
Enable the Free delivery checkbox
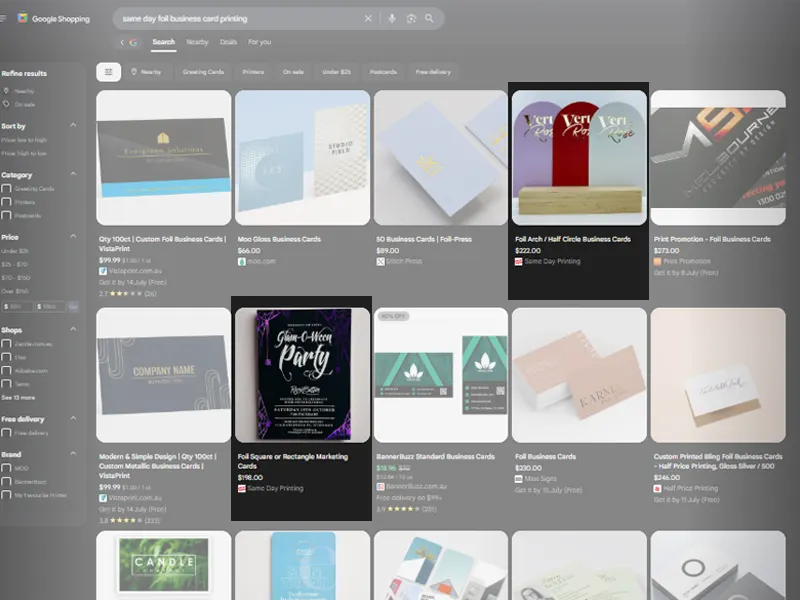(x=6, y=433)
